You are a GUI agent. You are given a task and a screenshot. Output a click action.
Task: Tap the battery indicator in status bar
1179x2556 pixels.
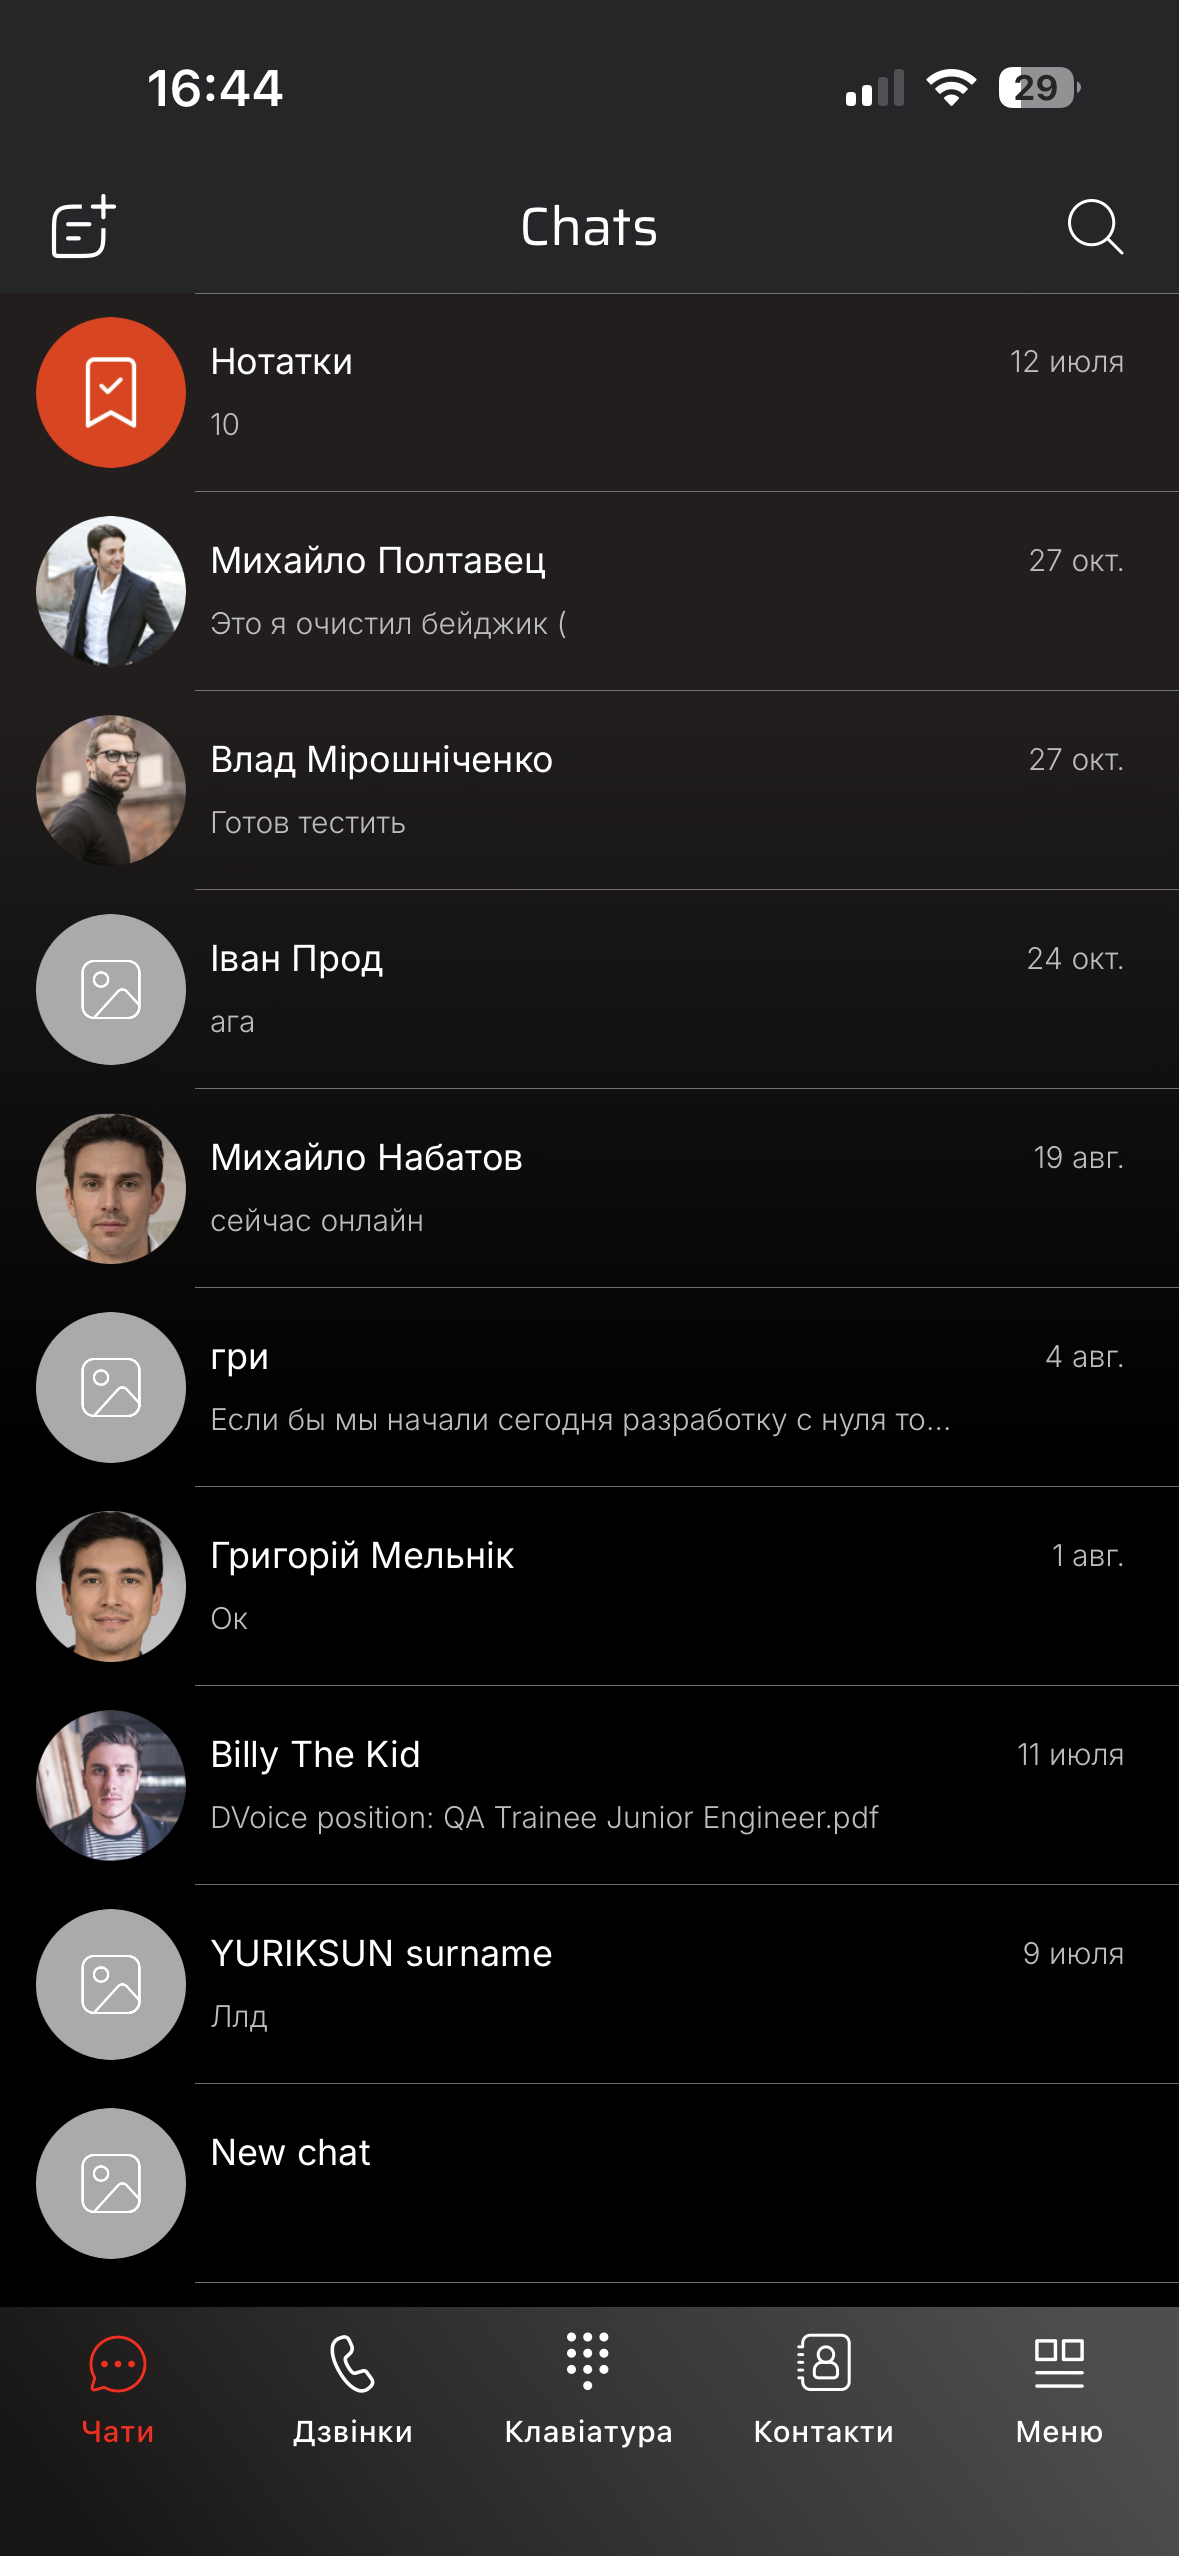coord(1038,88)
